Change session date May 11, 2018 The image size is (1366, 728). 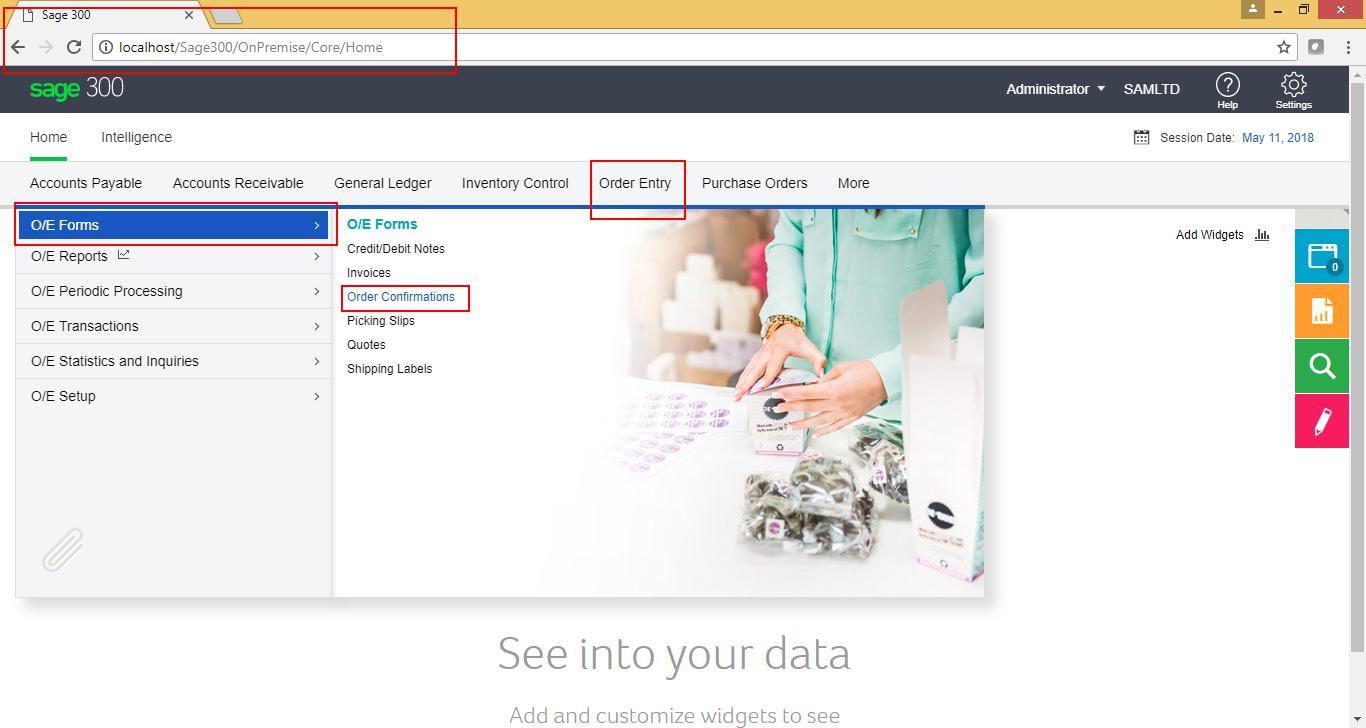[1278, 138]
